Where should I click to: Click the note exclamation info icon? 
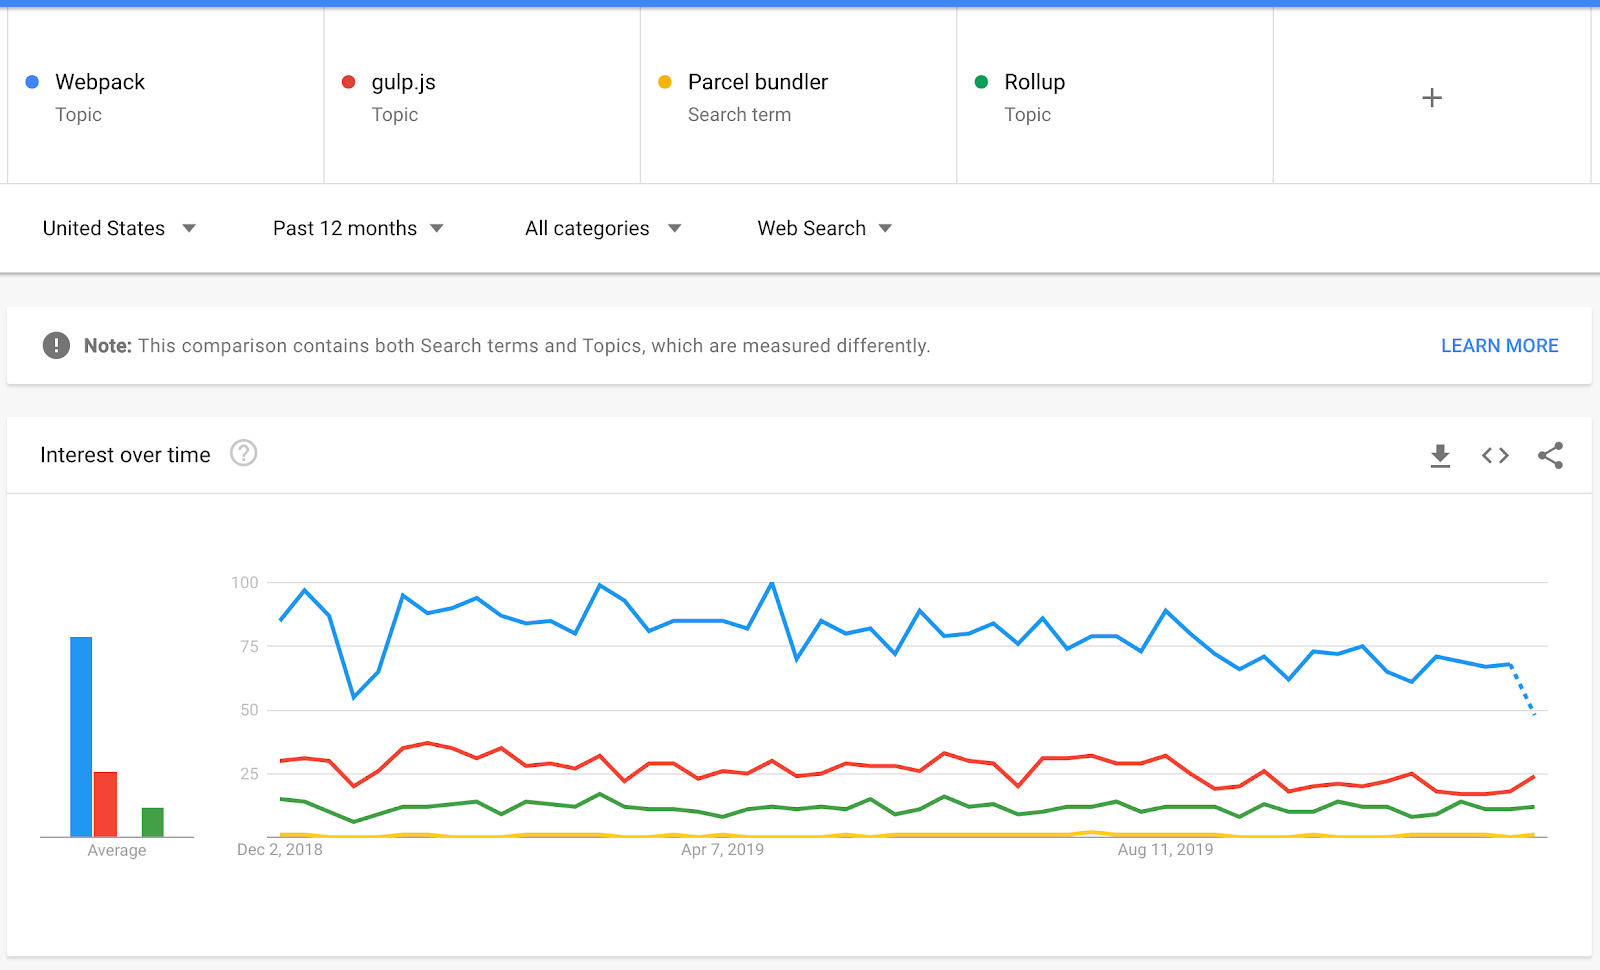(57, 345)
